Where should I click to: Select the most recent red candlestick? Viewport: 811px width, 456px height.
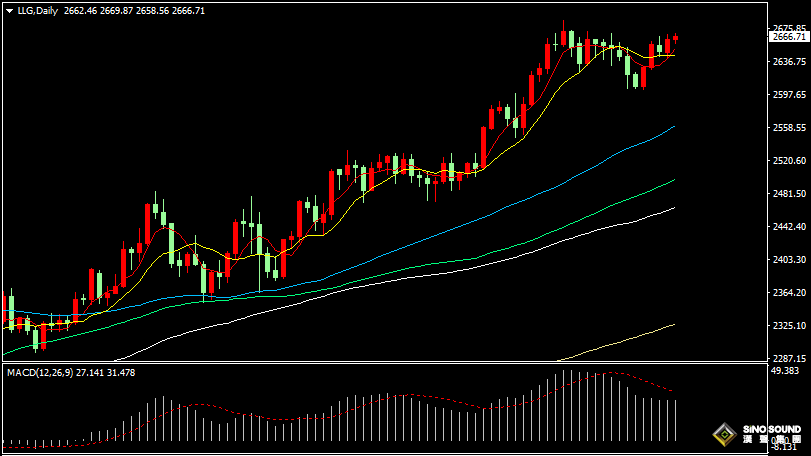675,38
